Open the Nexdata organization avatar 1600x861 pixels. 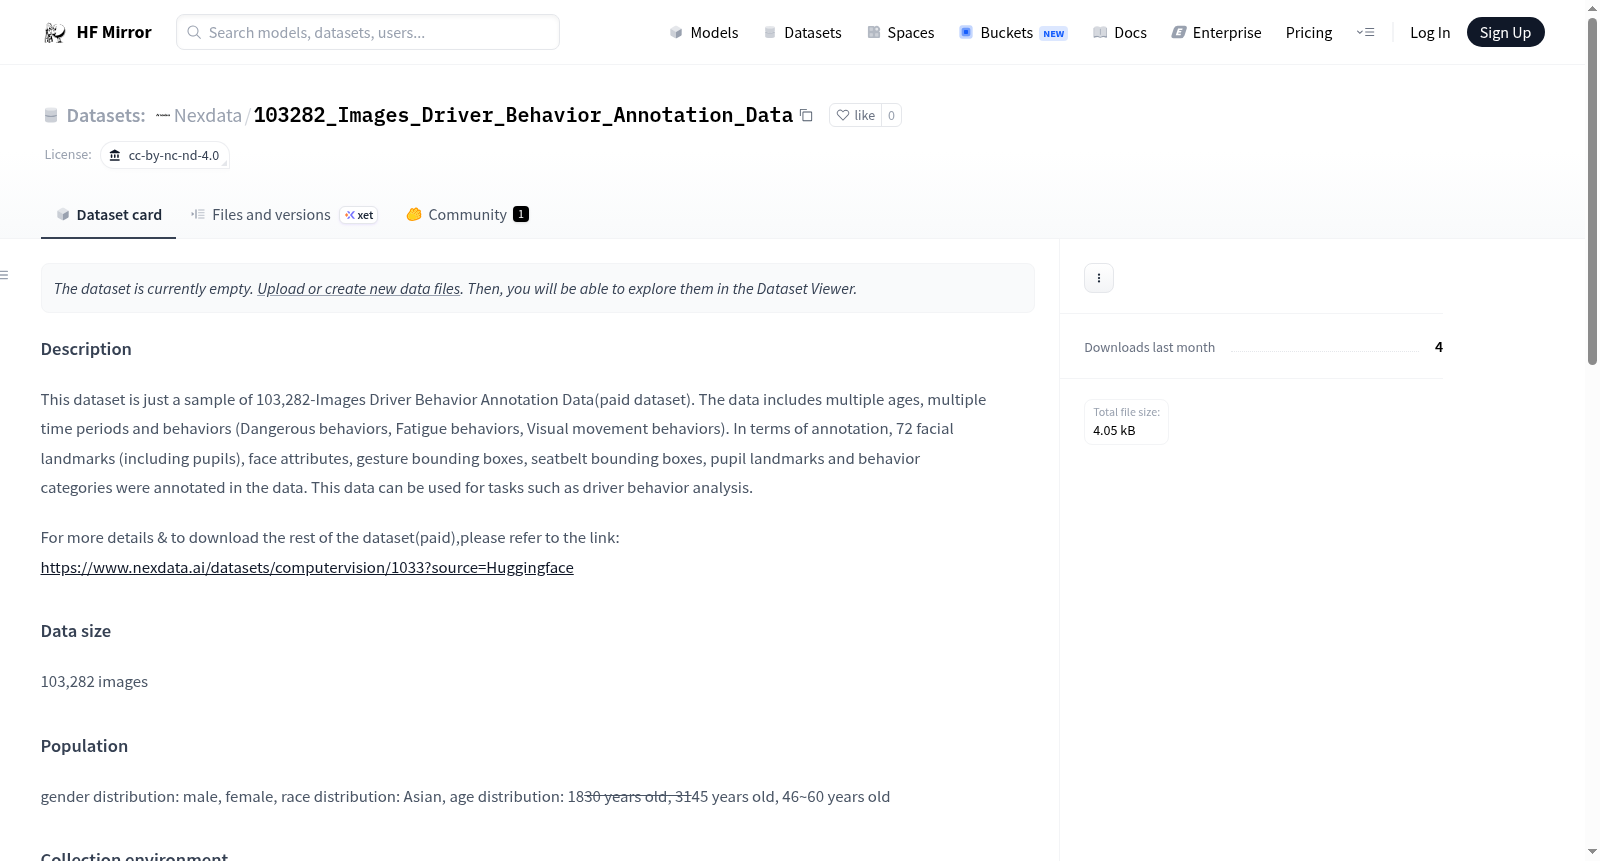(x=163, y=115)
